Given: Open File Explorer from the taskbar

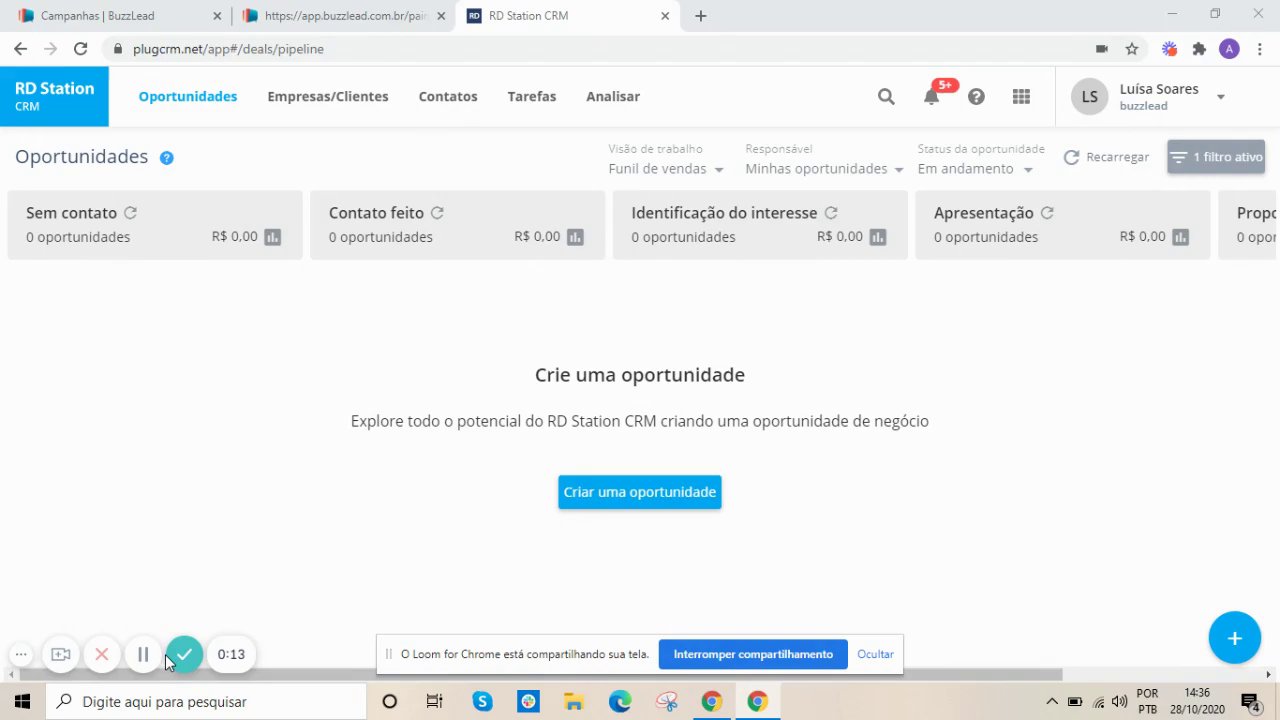Looking at the screenshot, I should (x=573, y=701).
